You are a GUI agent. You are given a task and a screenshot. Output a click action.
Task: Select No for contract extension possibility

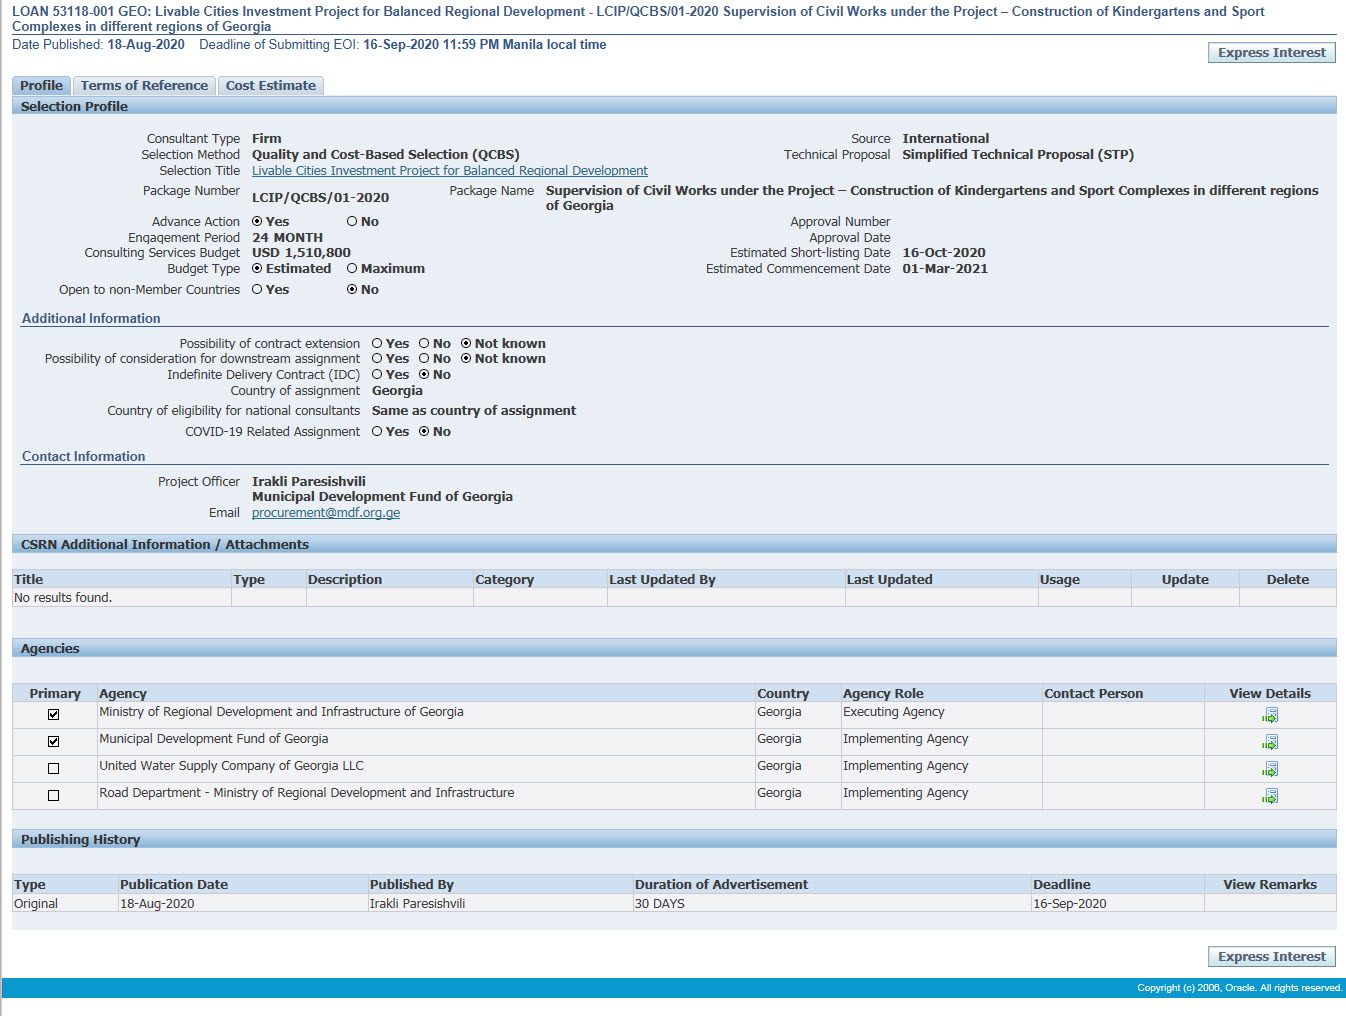[424, 344]
